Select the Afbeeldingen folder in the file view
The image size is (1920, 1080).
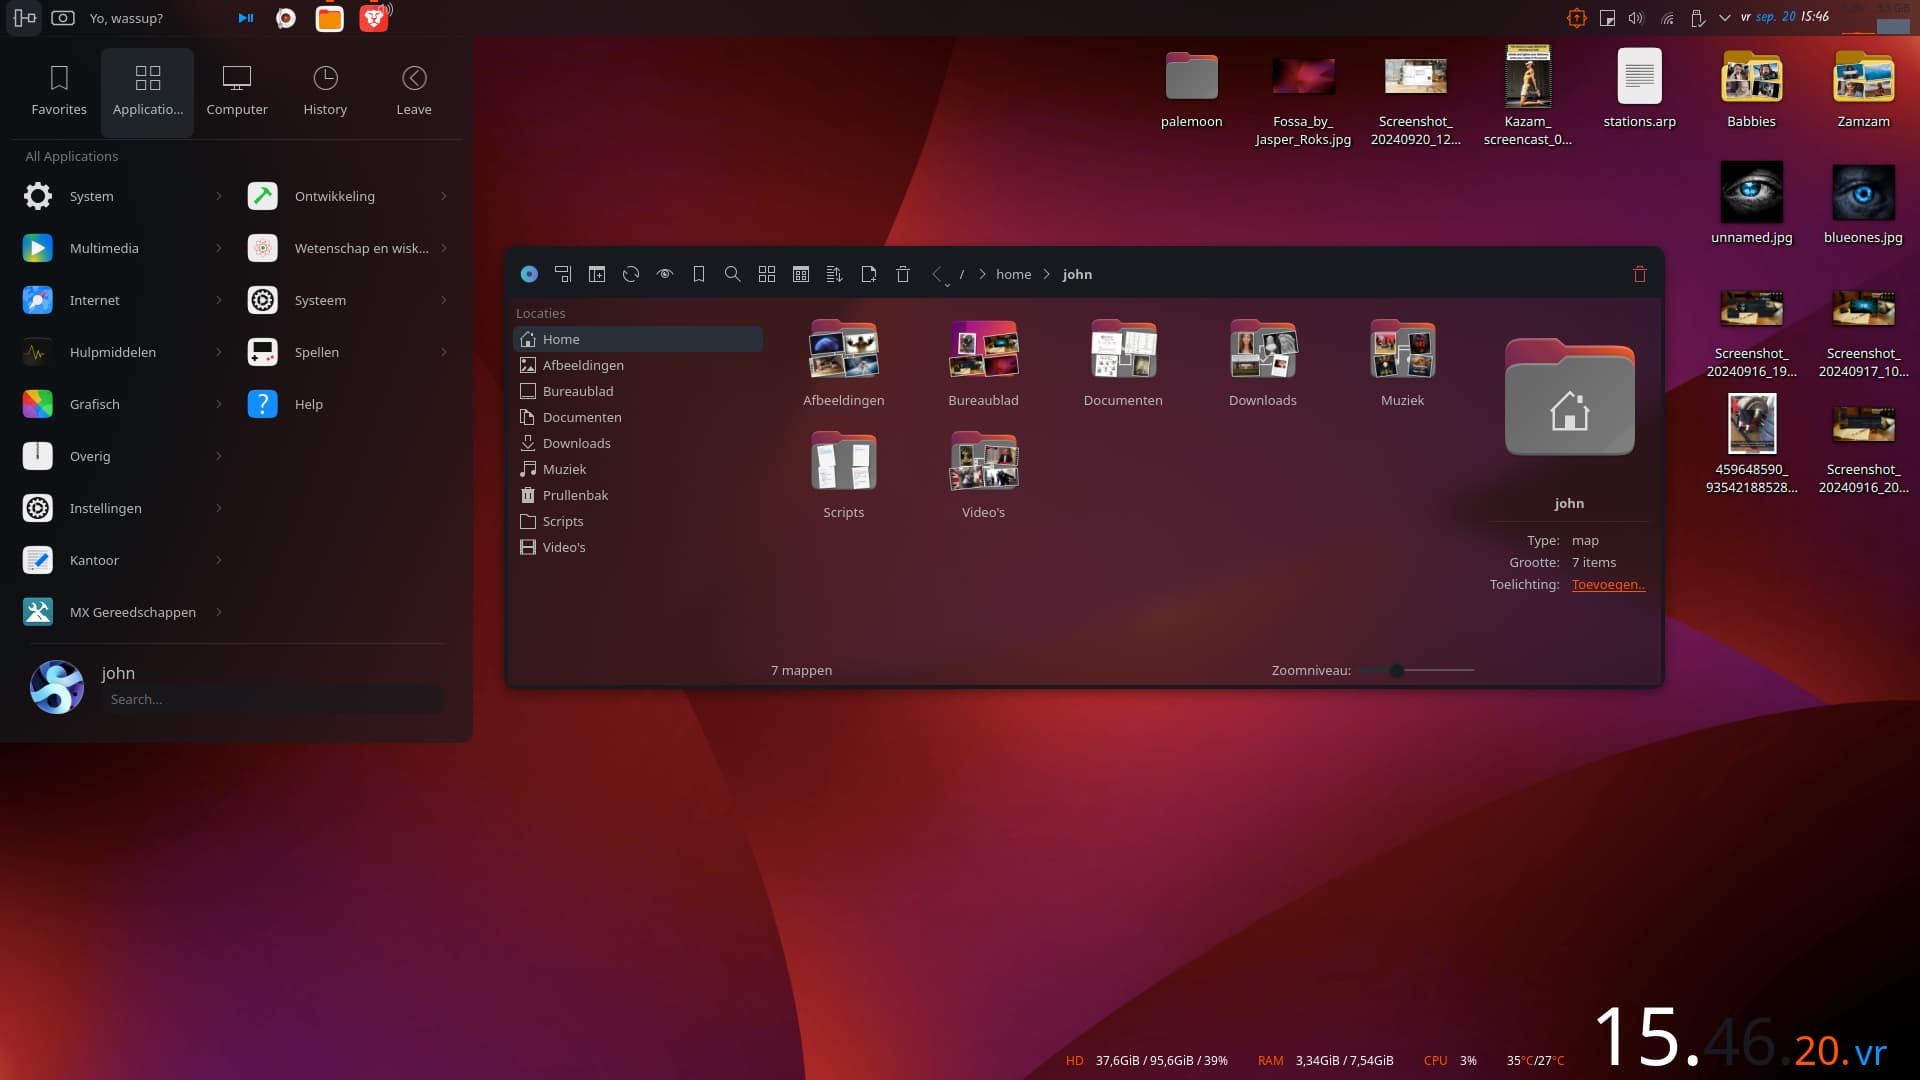click(843, 362)
